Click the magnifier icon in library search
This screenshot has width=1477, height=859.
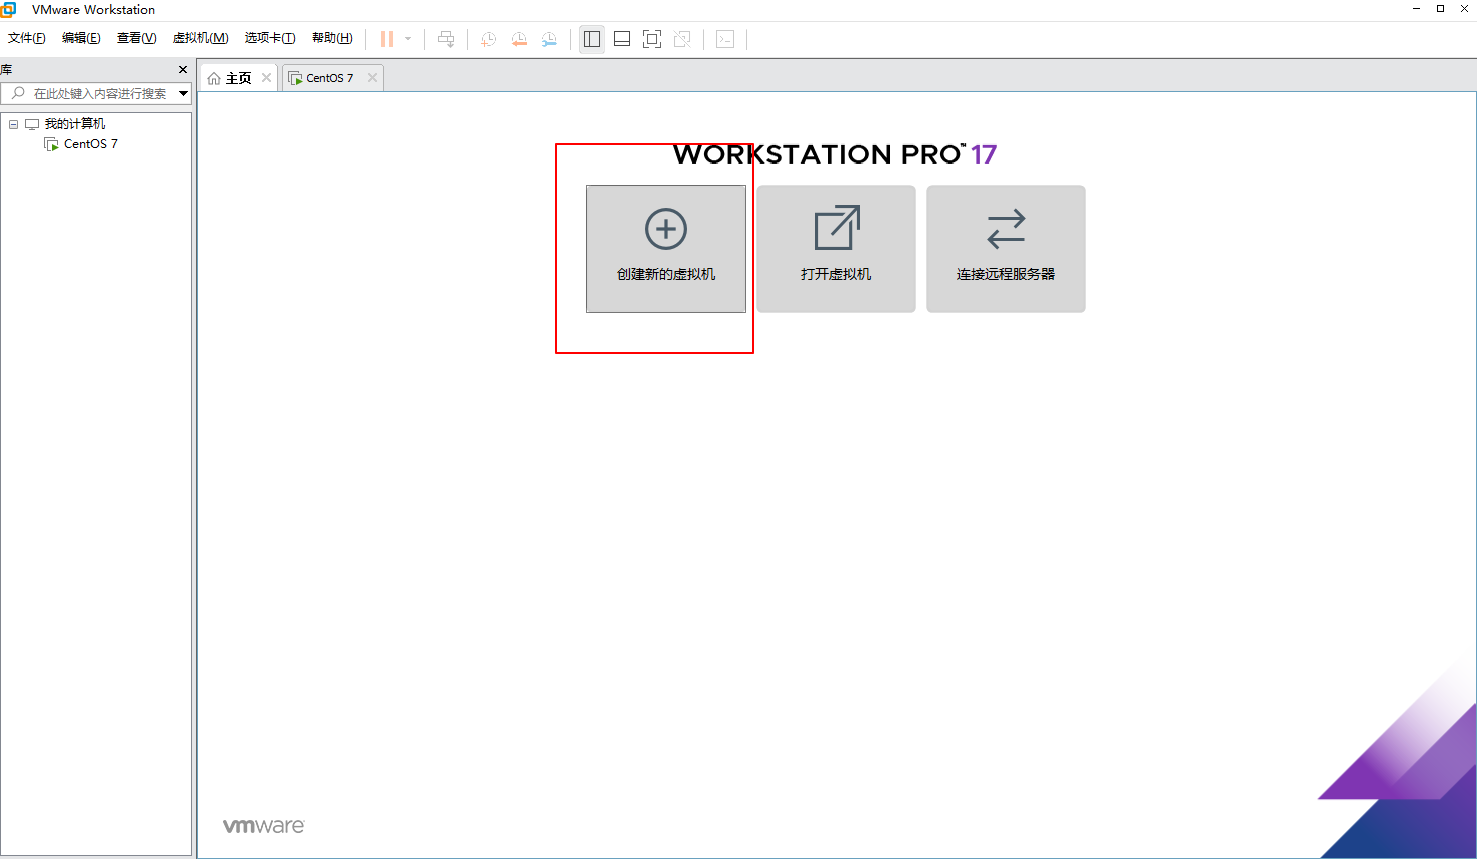click(18, 93)
